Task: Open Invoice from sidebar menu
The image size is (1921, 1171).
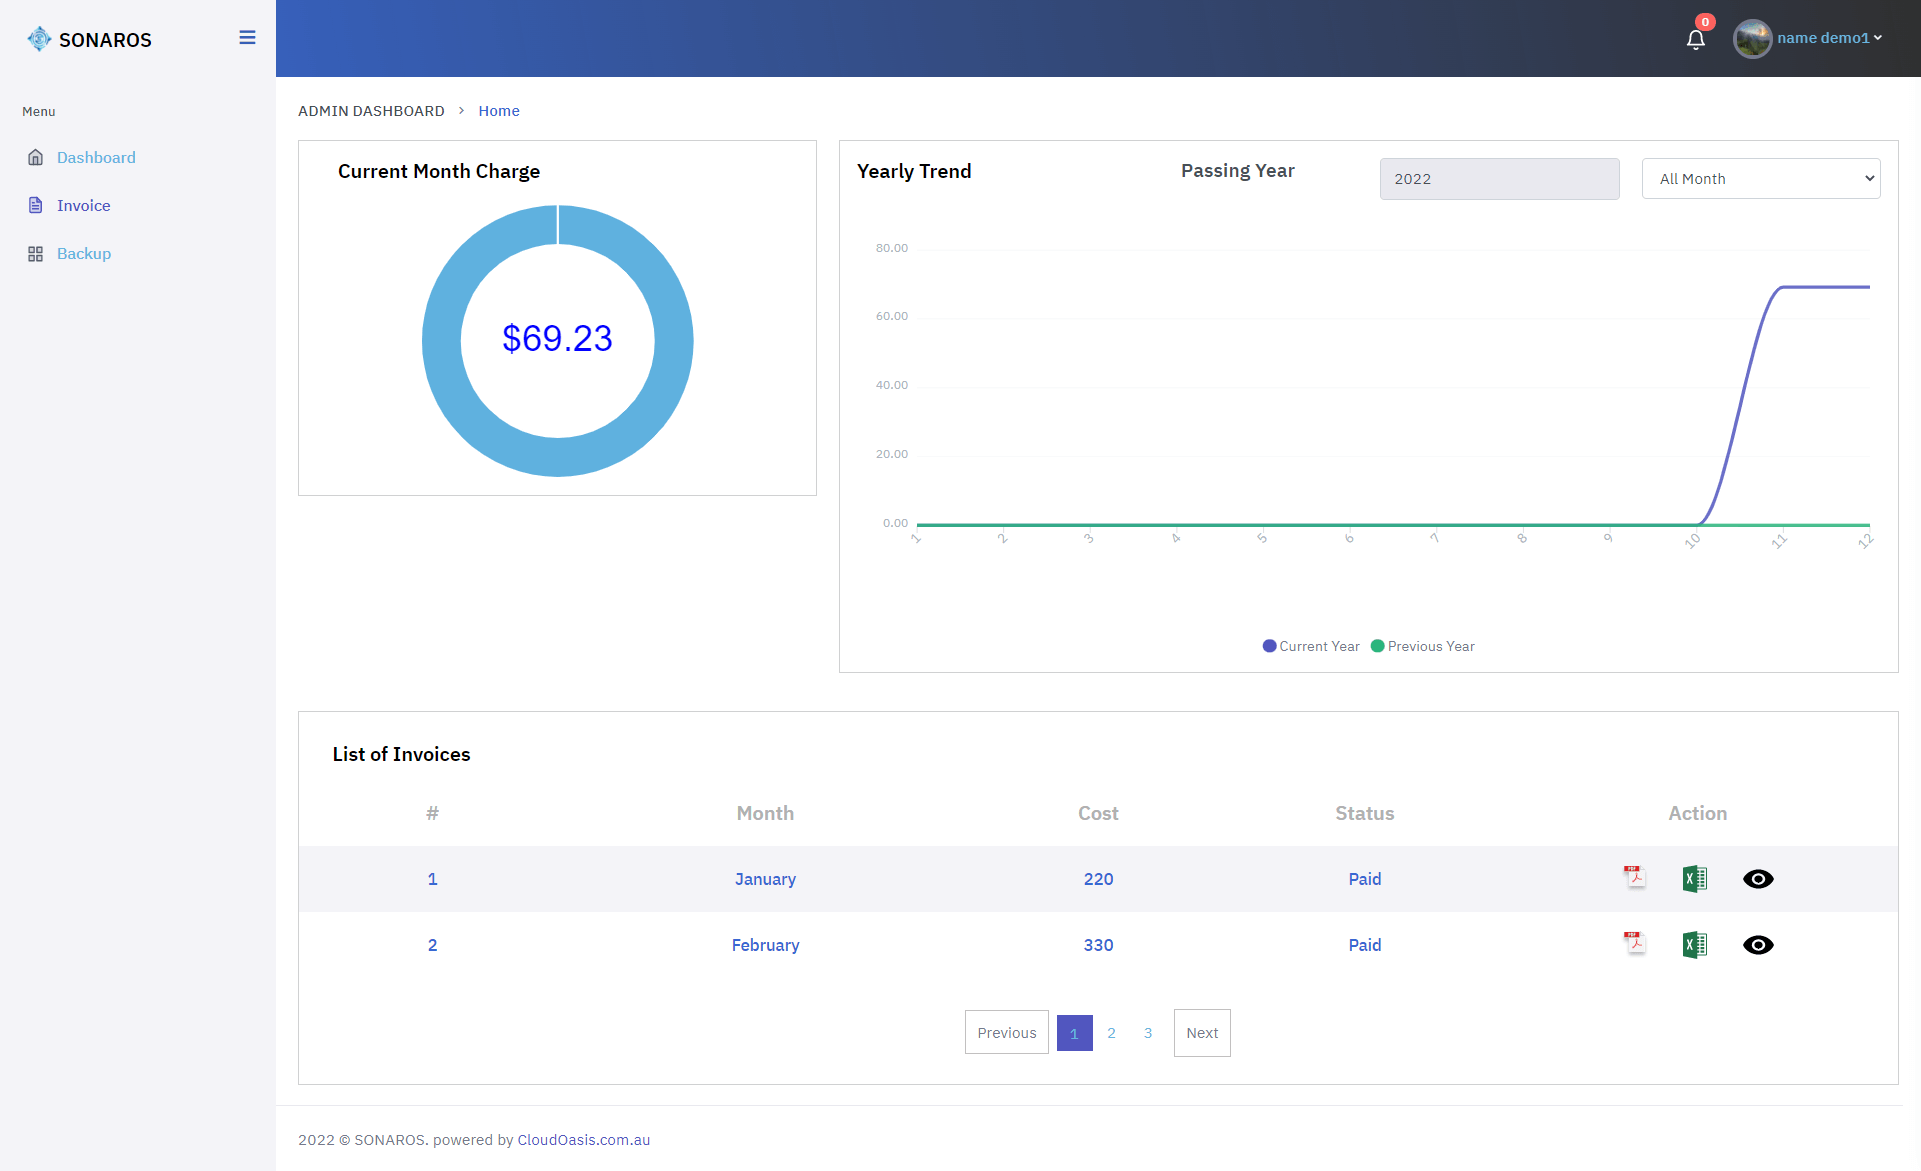Action: 83,206
